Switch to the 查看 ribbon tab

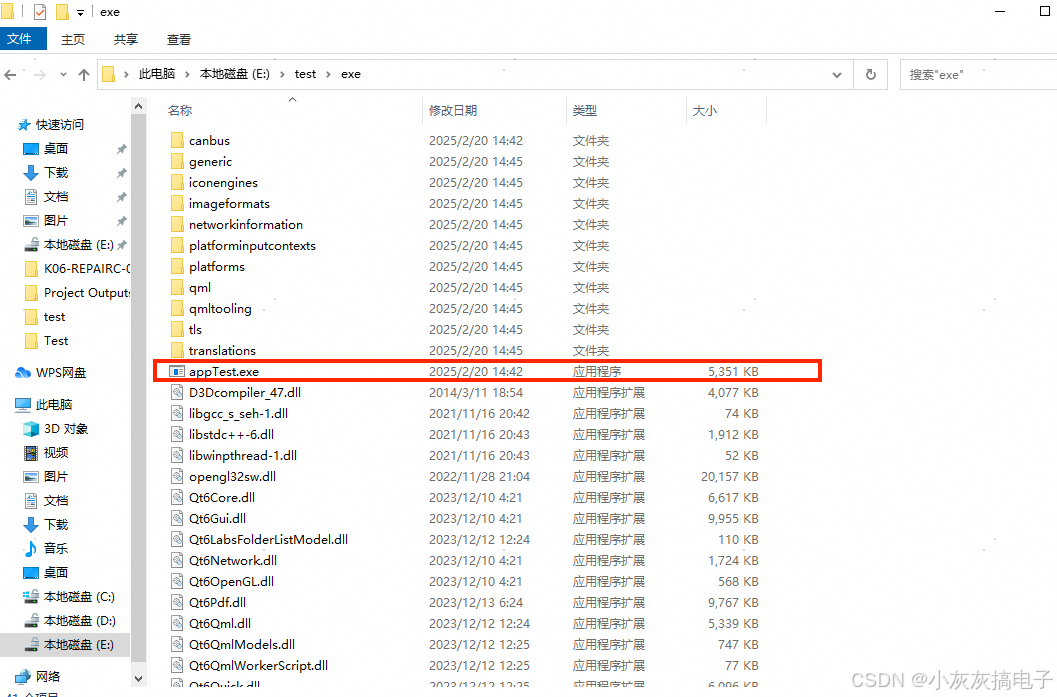pyautogui.click(x=178, y=39)
